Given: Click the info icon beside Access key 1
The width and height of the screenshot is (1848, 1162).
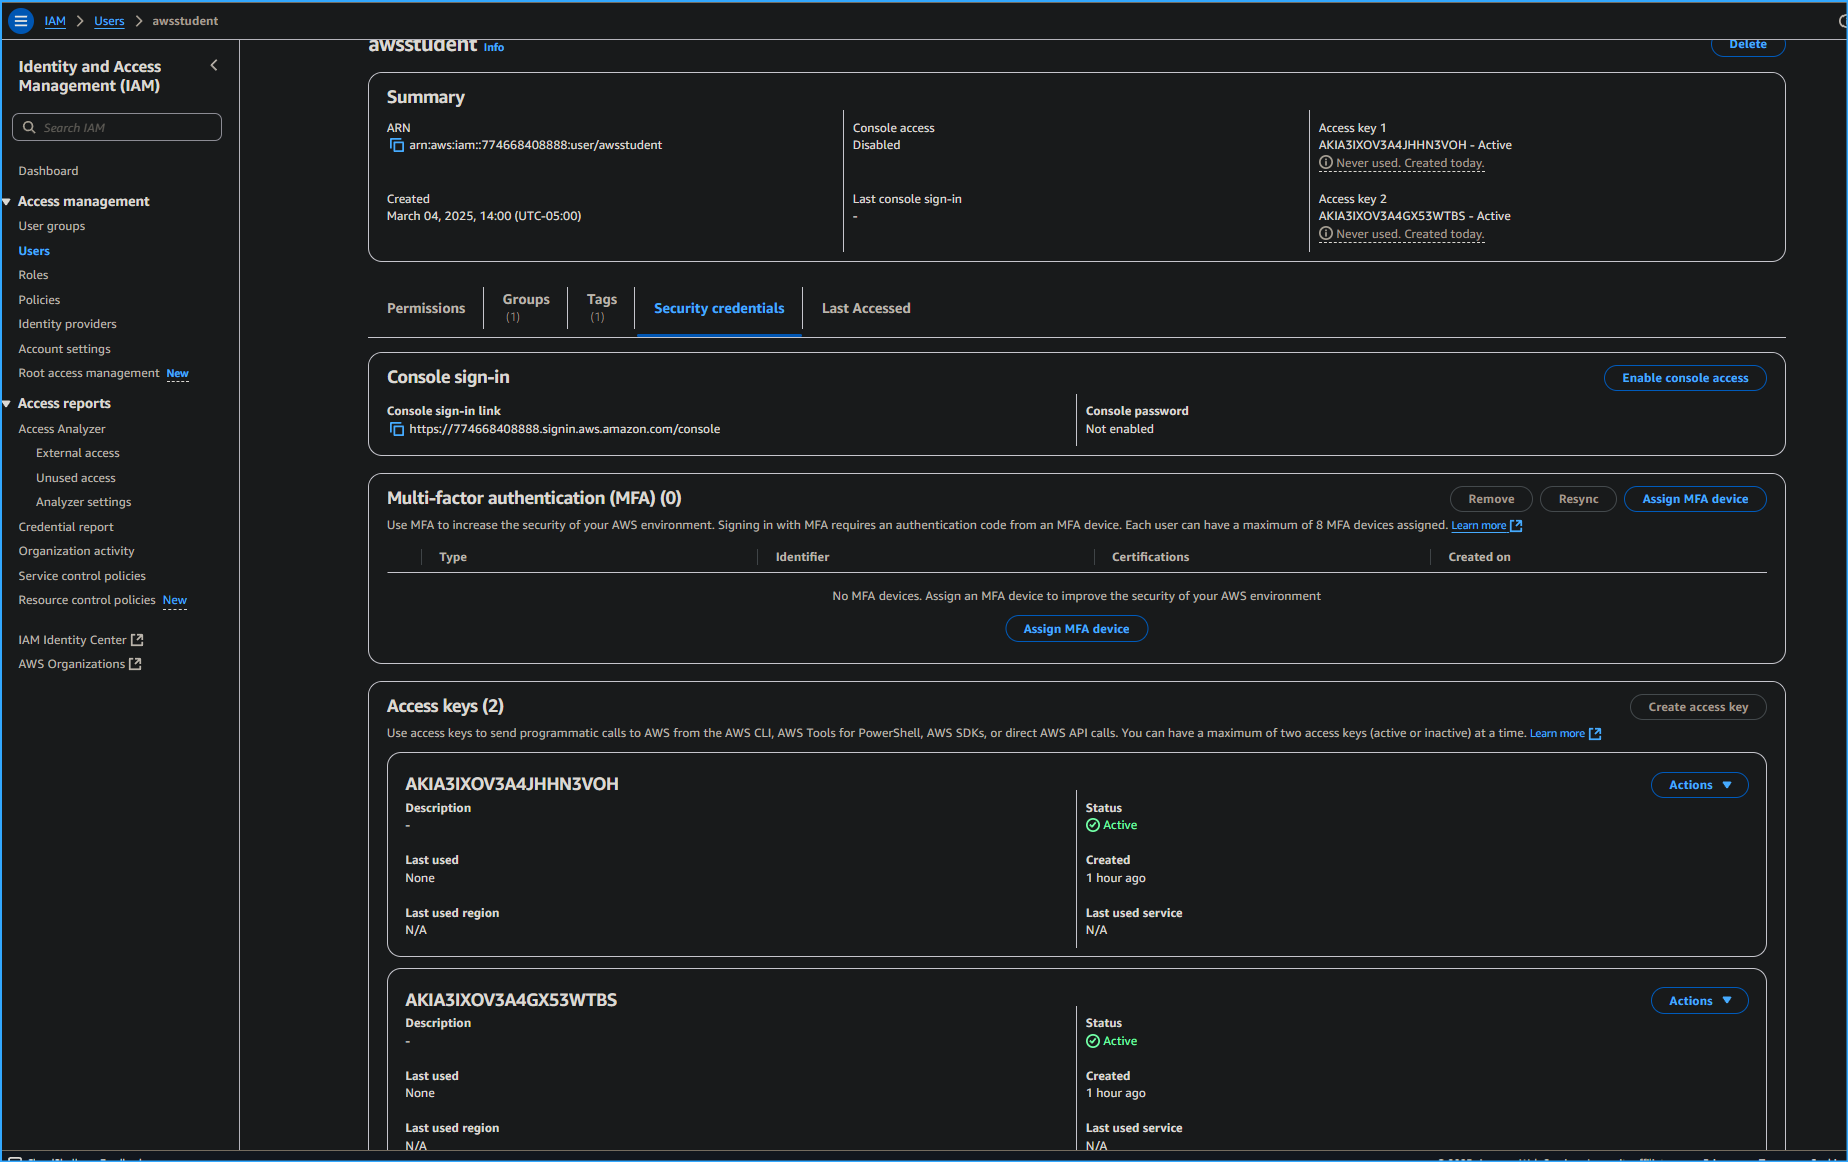Looking at the screenshot, I should pos(1325,162).
